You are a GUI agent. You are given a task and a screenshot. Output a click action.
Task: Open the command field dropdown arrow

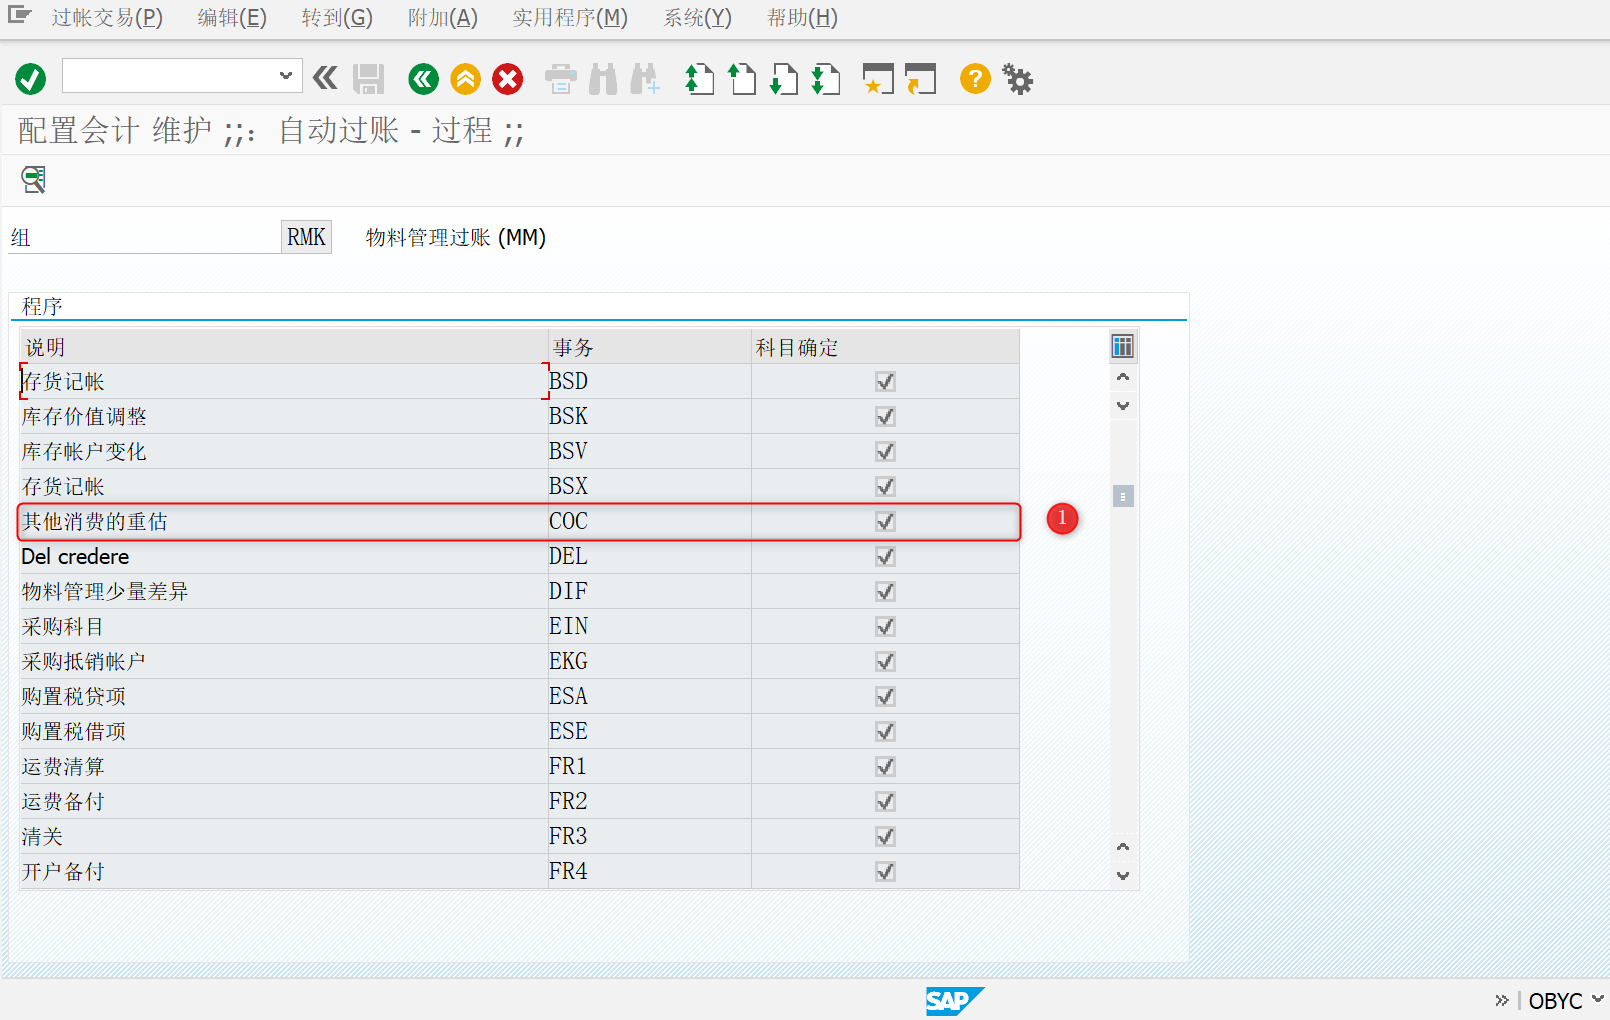(x=288, y=75)
